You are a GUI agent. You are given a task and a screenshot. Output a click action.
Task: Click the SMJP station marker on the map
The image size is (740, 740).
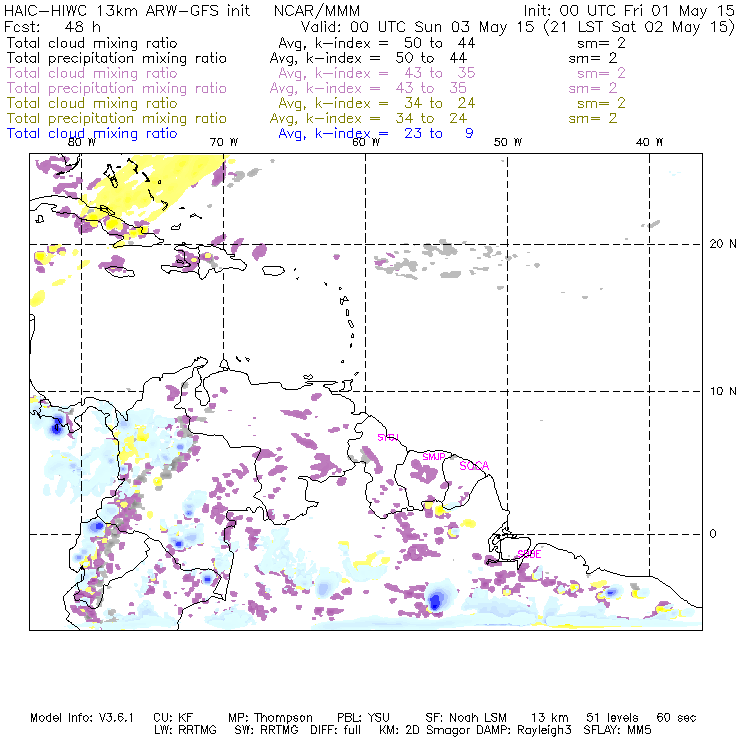(434, 457)
